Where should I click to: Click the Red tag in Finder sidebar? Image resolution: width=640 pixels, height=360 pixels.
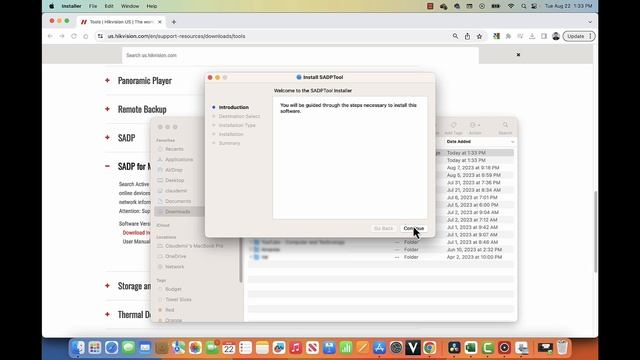point(170,310)
